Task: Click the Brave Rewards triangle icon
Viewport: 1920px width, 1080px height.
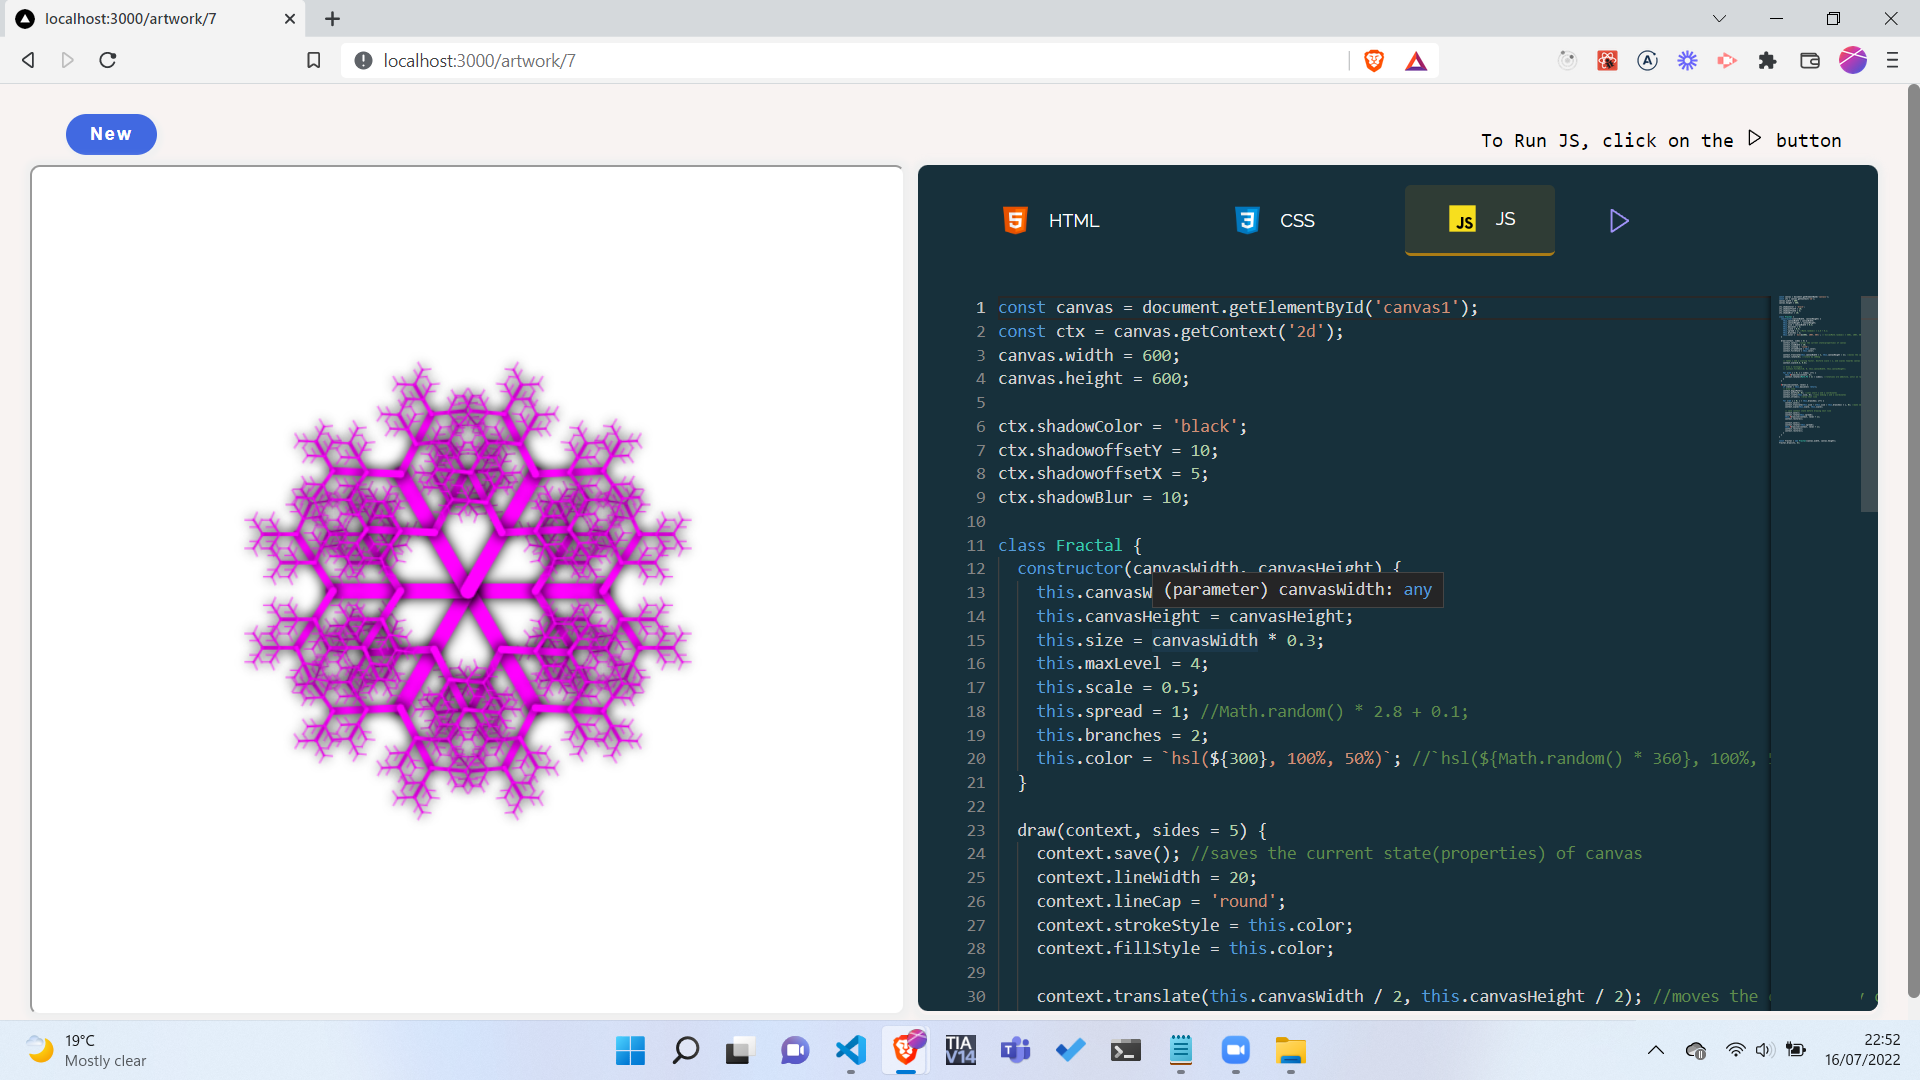Action: coord(1416,61)
